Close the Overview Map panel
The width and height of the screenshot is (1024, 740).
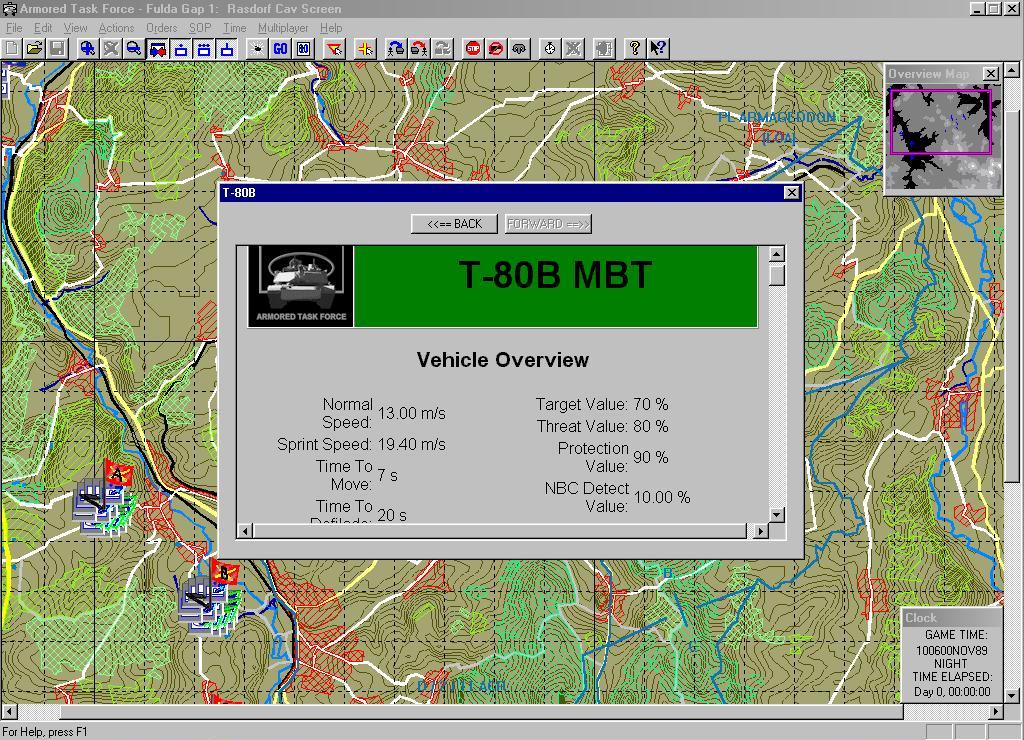[x=990, y=74]
